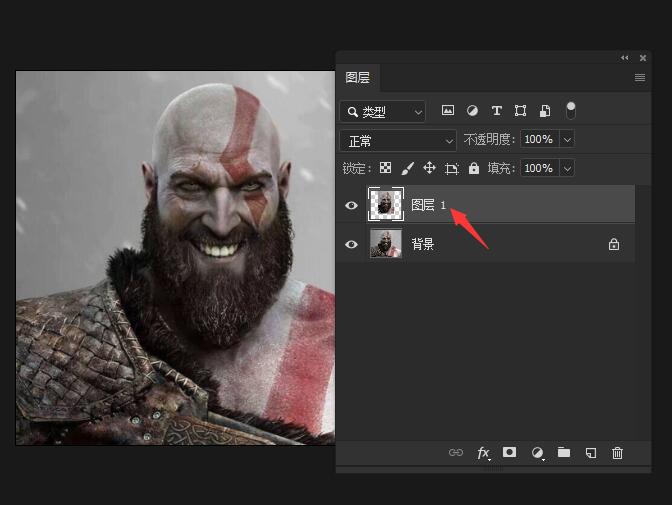Lock transparent pixels checkerboard icon
672x505 pixels.
[385, 168]
